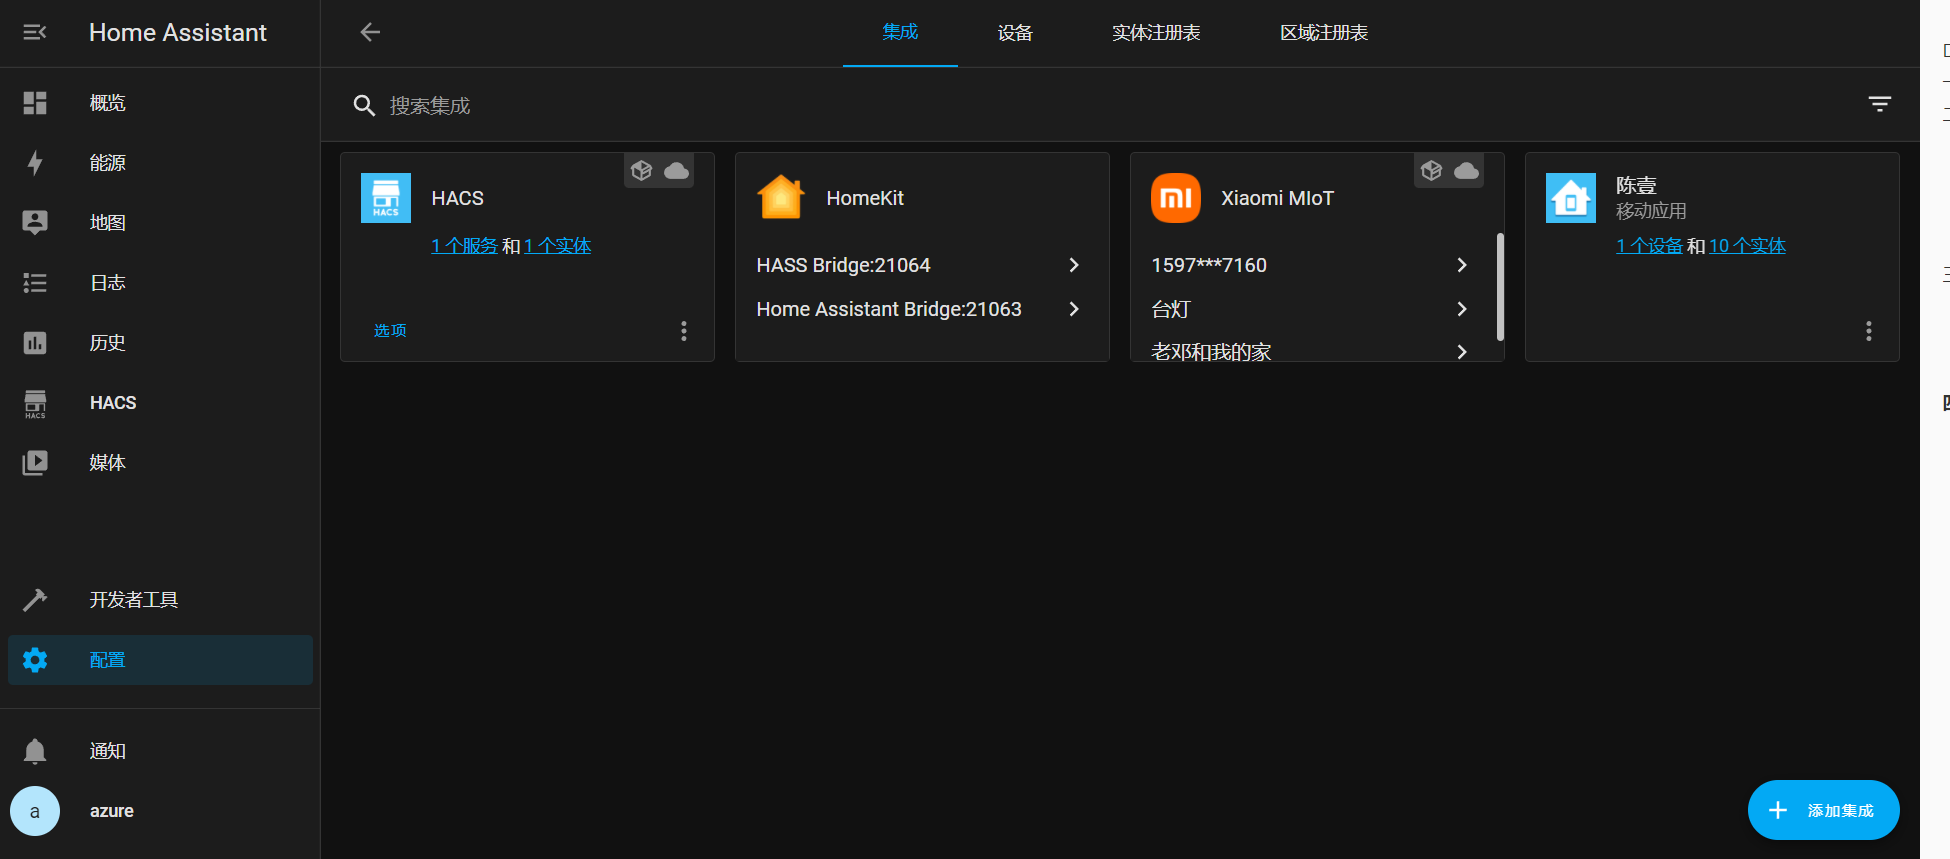
Task: Click the 配置 settings gear icon
Action: (x=35, y=660)
